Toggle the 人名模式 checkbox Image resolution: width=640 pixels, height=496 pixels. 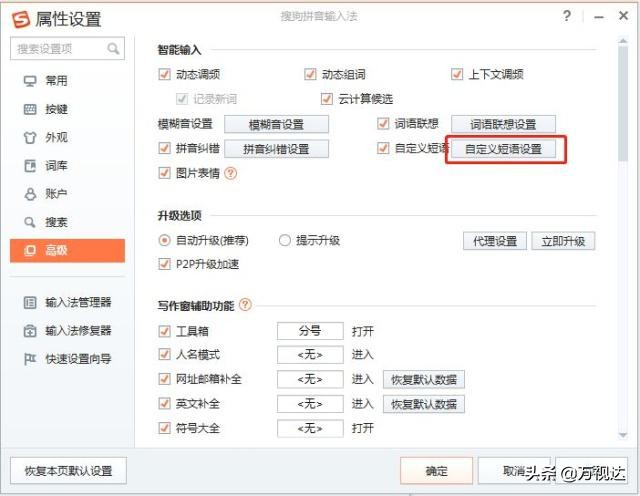pyautogui.click(x=164, y=354)
